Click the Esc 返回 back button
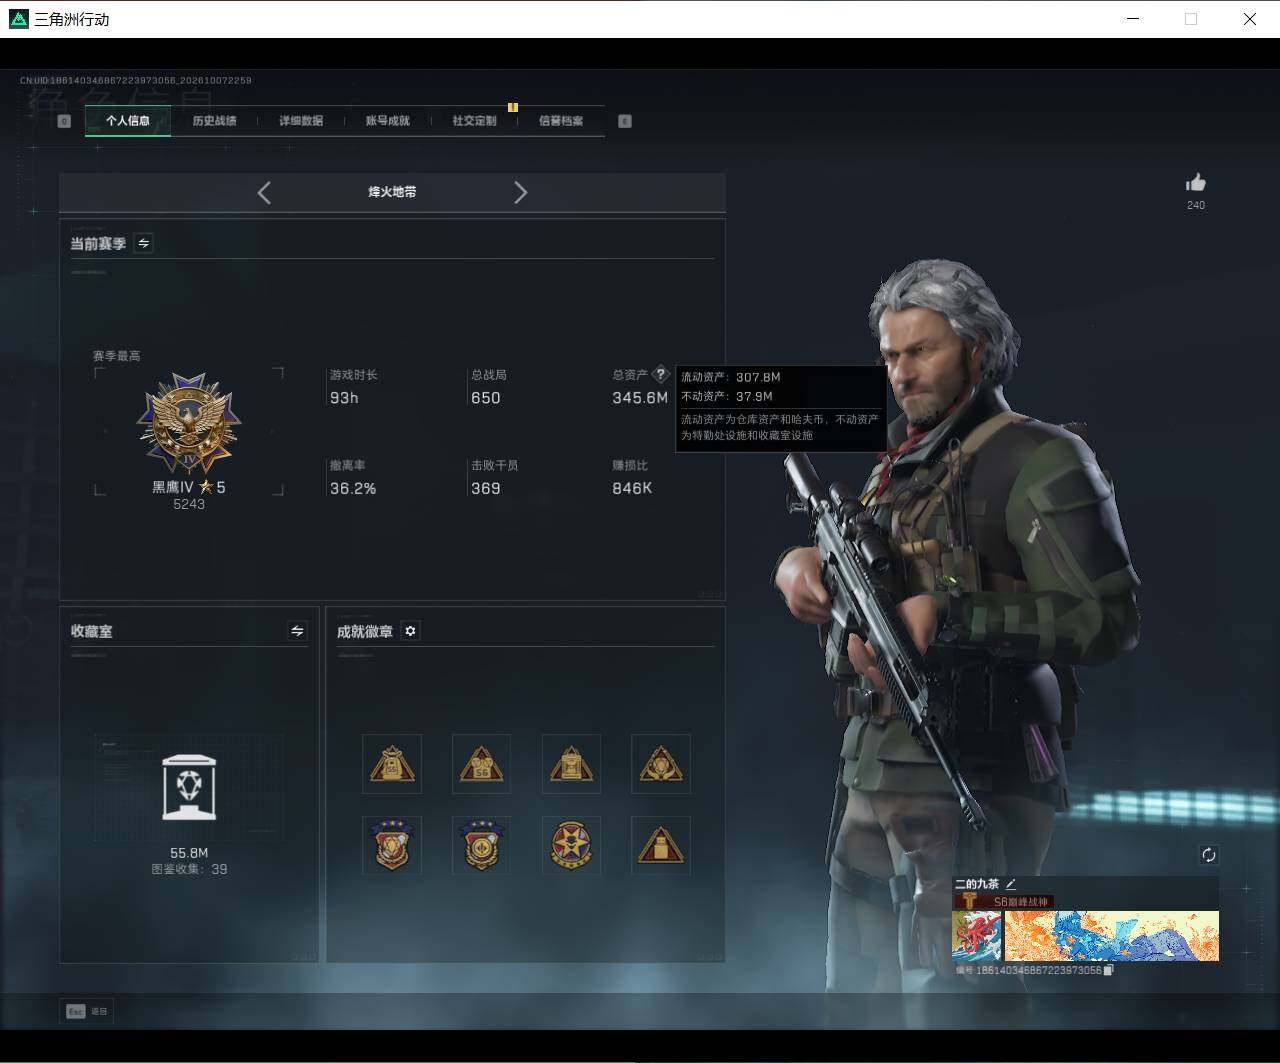The width and height of the screenshot is (1280, 1063). point(87,1011)
